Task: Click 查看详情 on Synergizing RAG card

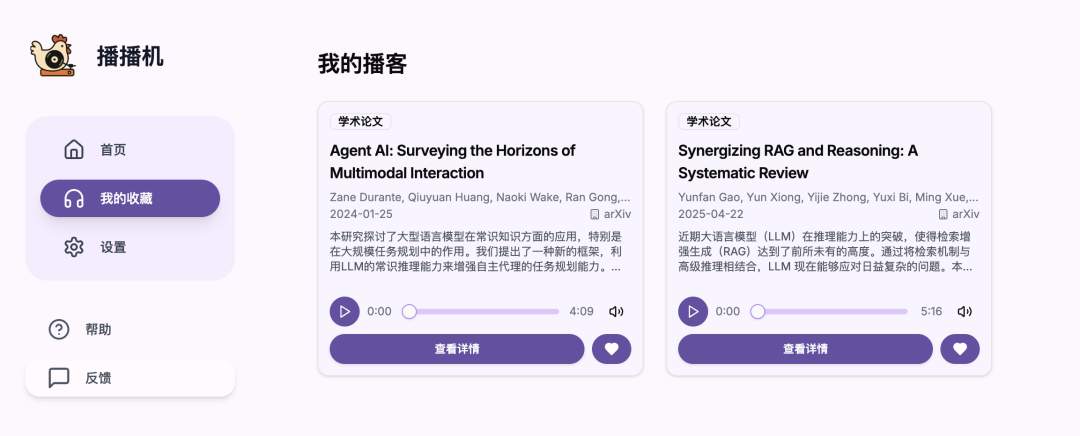Action: pyautogui.click(x=805, y=349)
